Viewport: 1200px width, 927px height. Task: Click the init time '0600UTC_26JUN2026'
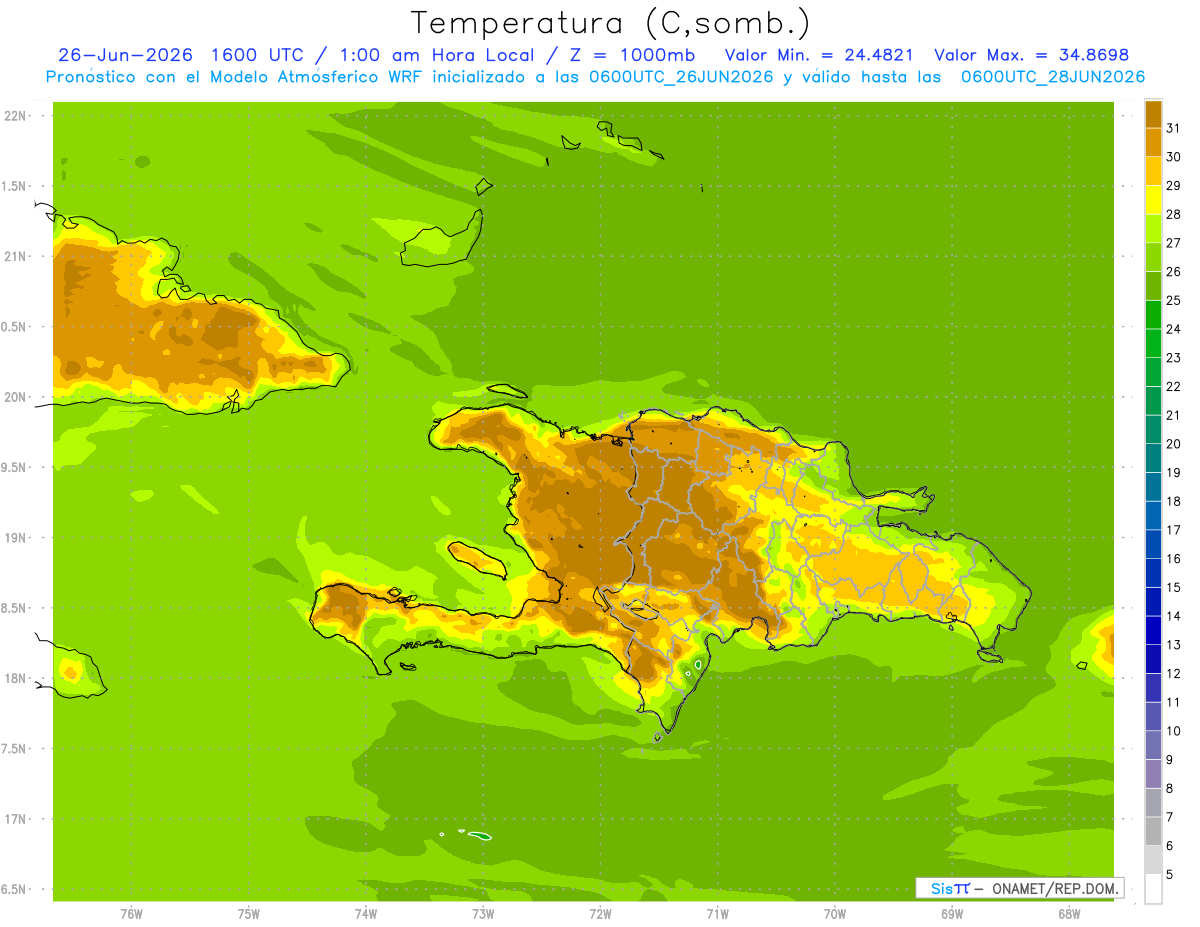(x=682, y=77)
